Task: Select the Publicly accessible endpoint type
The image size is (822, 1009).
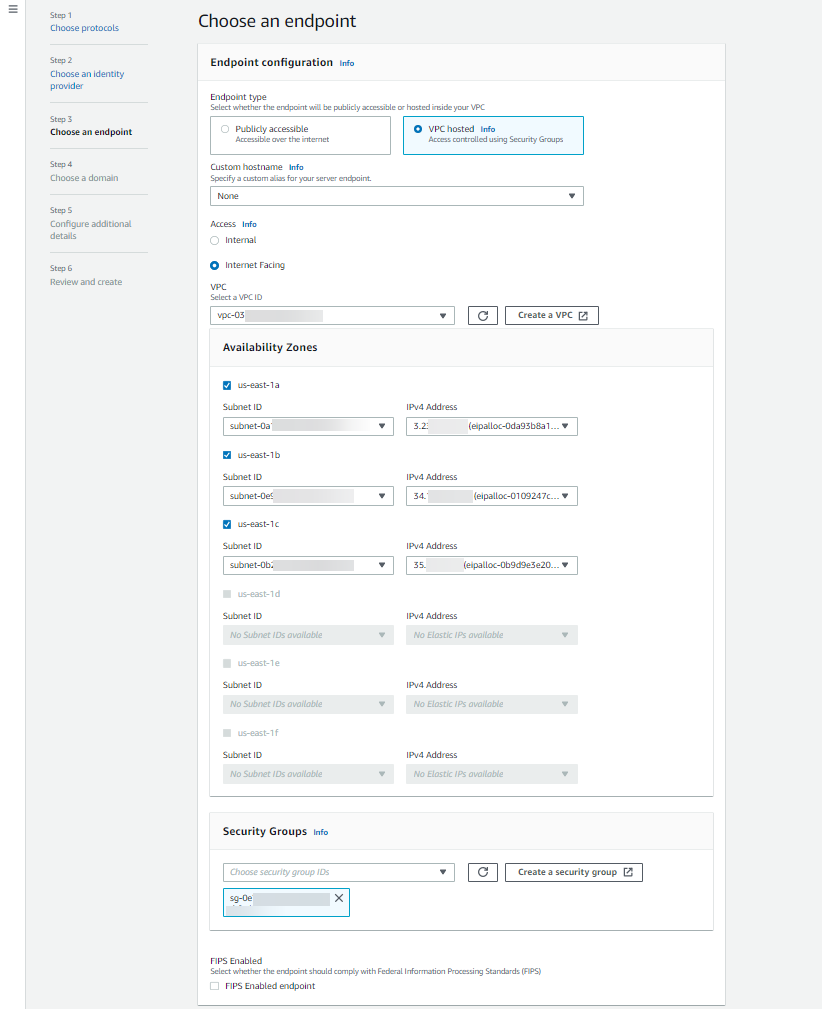Action: [224, 128]
